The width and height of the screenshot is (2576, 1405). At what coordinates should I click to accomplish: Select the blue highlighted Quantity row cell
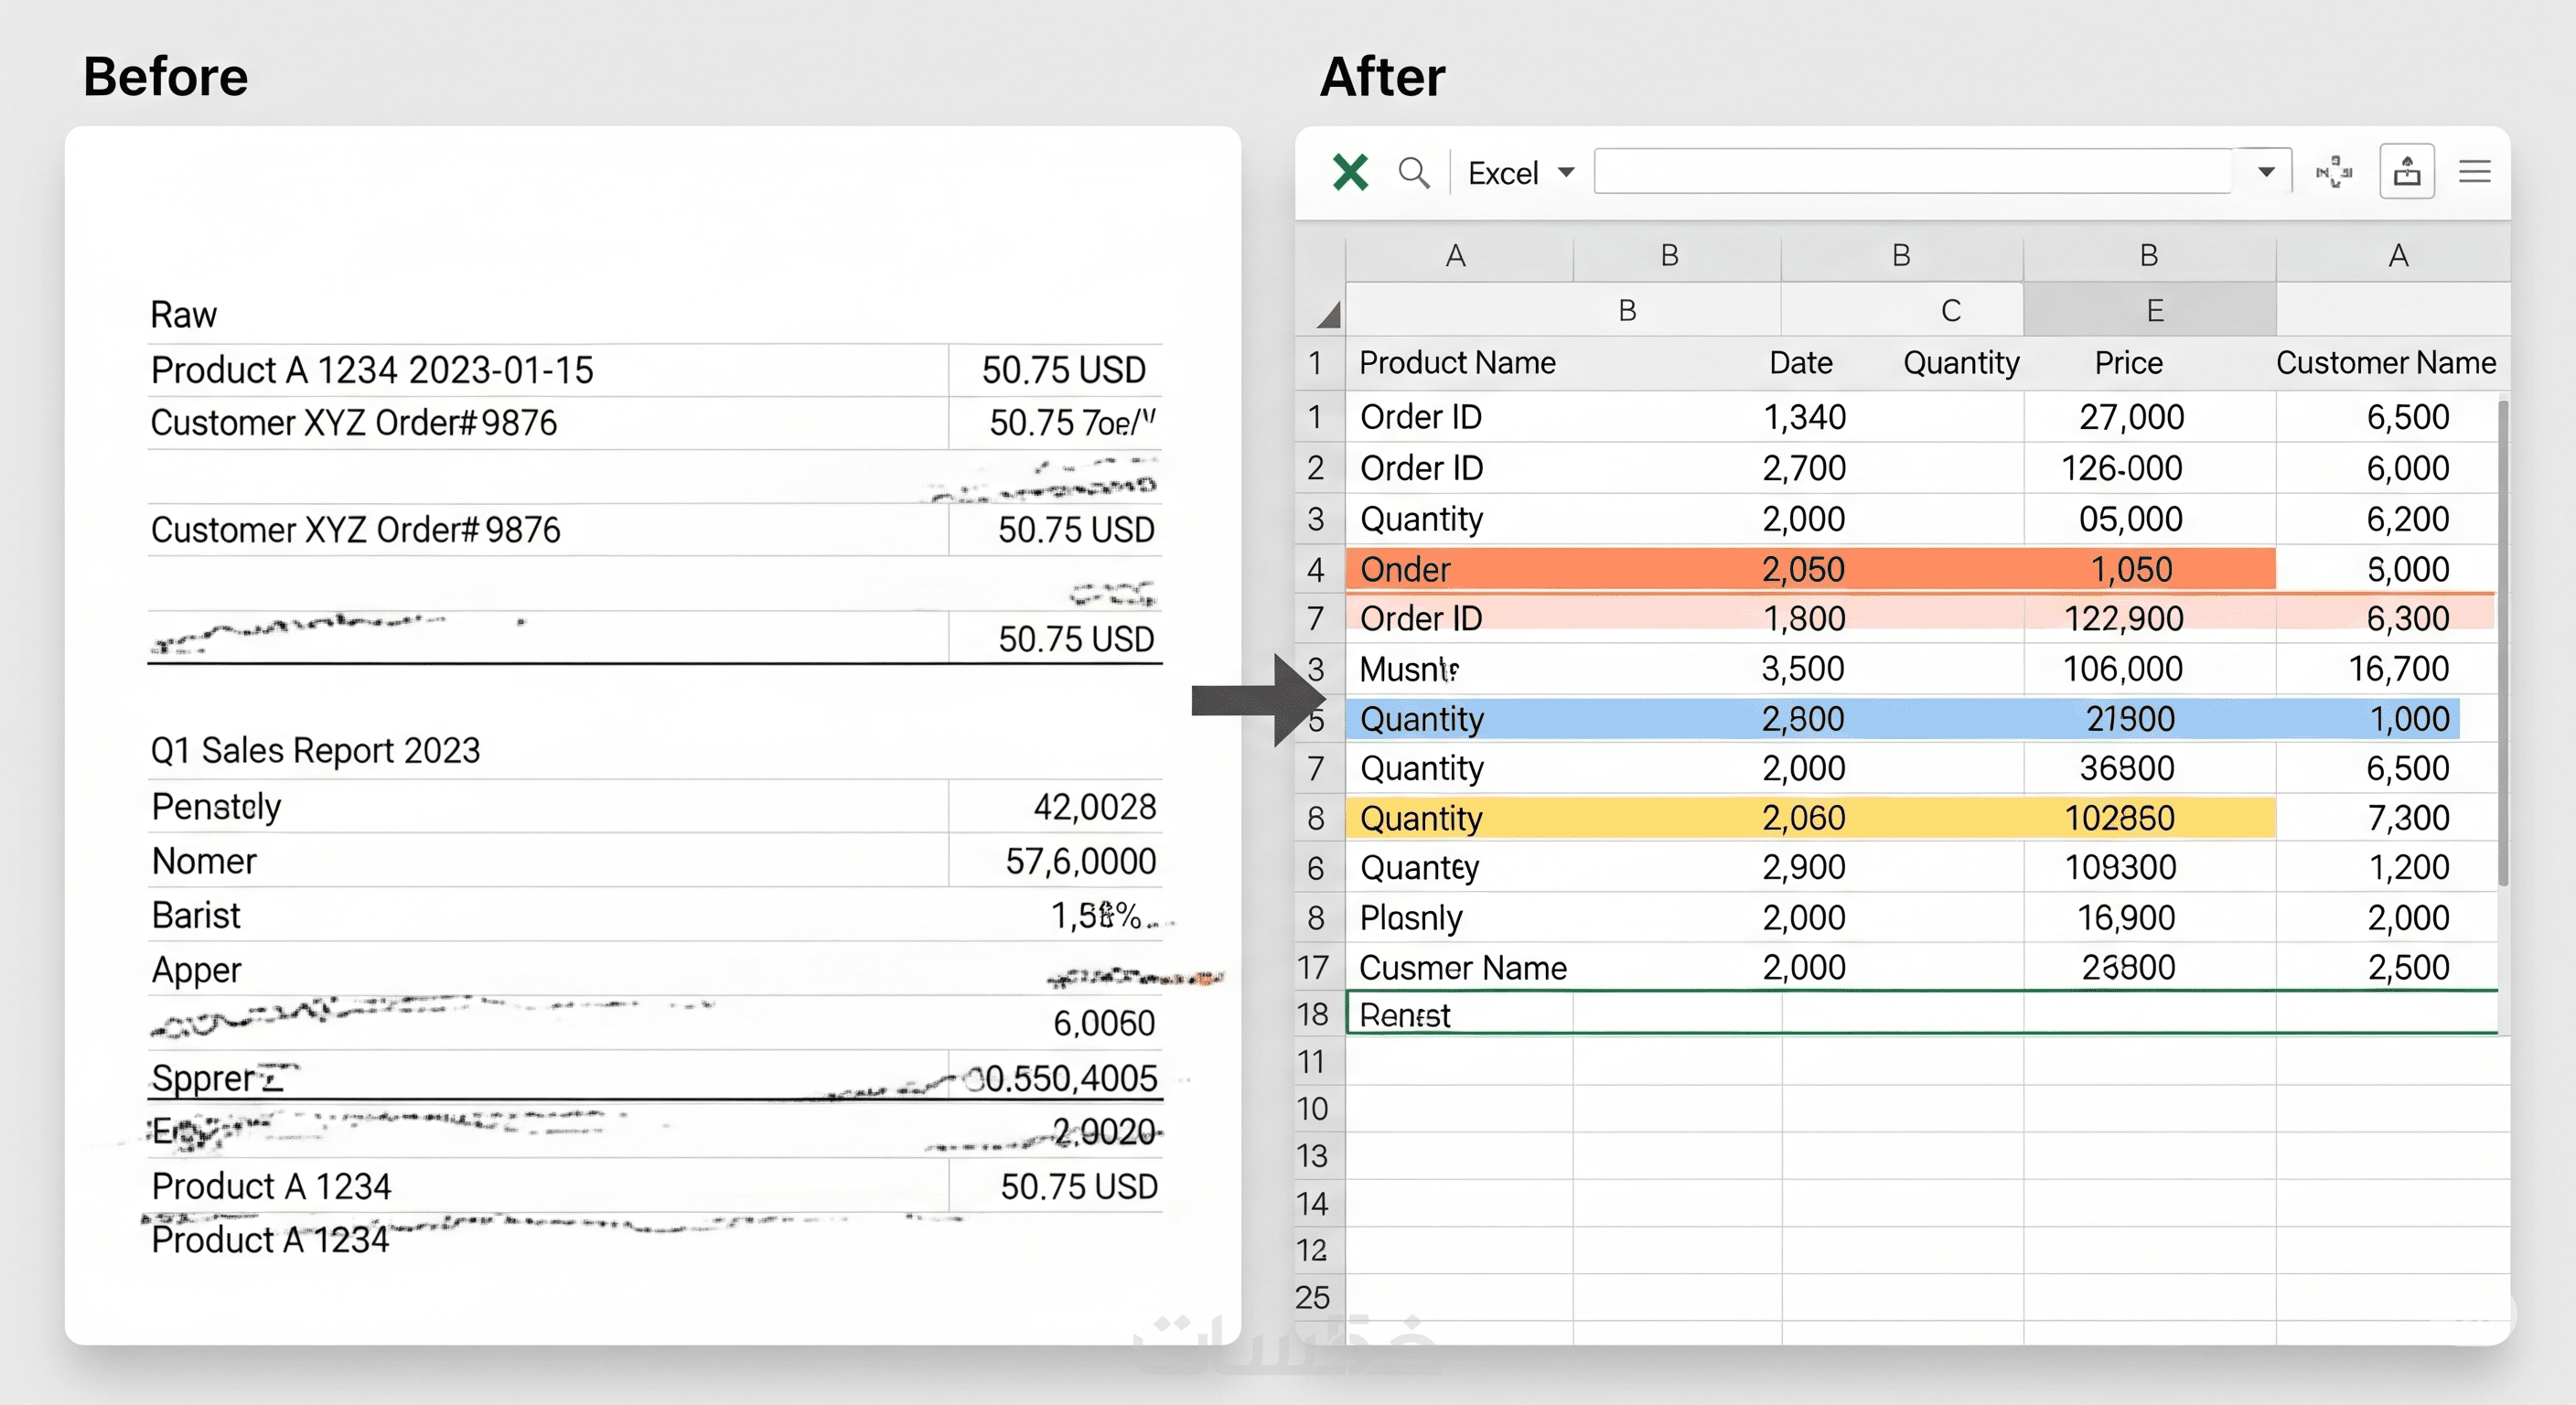1421,719
